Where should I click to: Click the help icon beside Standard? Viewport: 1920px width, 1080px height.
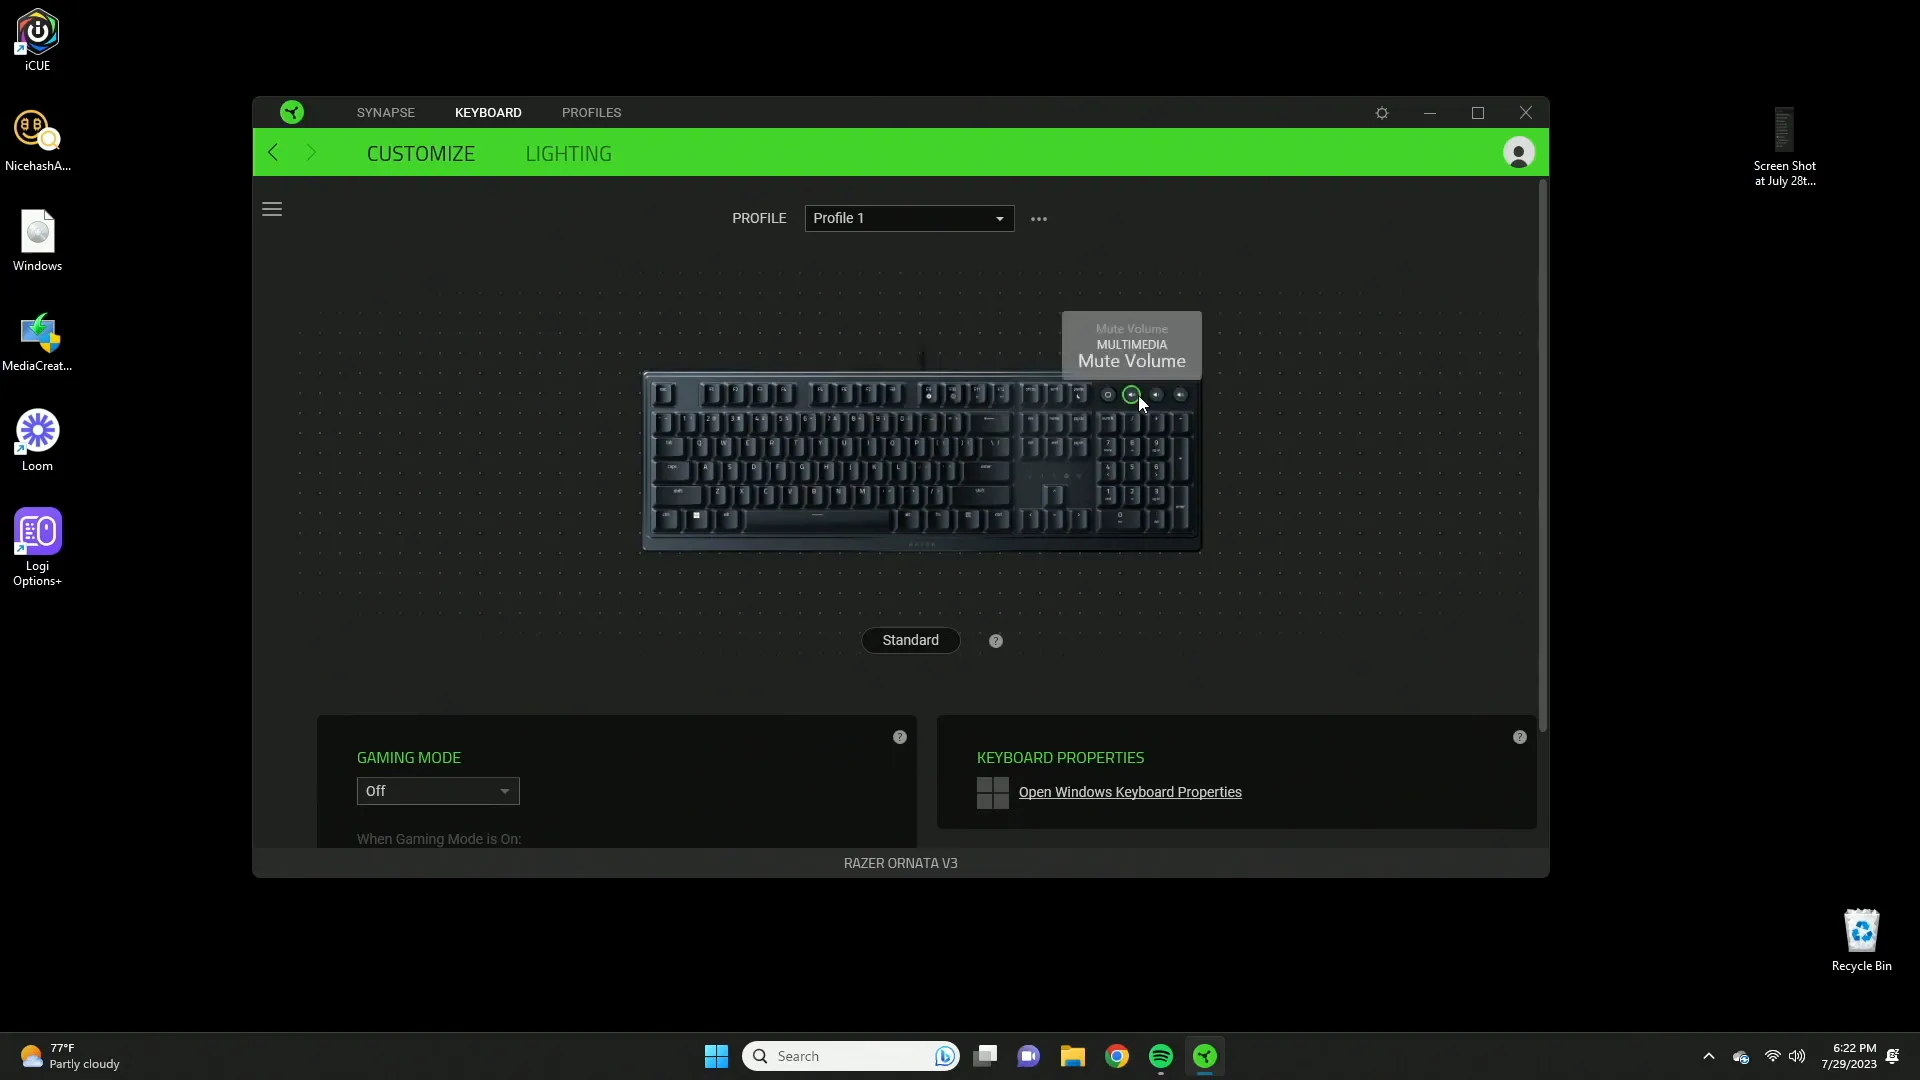(x=996, y=641)
